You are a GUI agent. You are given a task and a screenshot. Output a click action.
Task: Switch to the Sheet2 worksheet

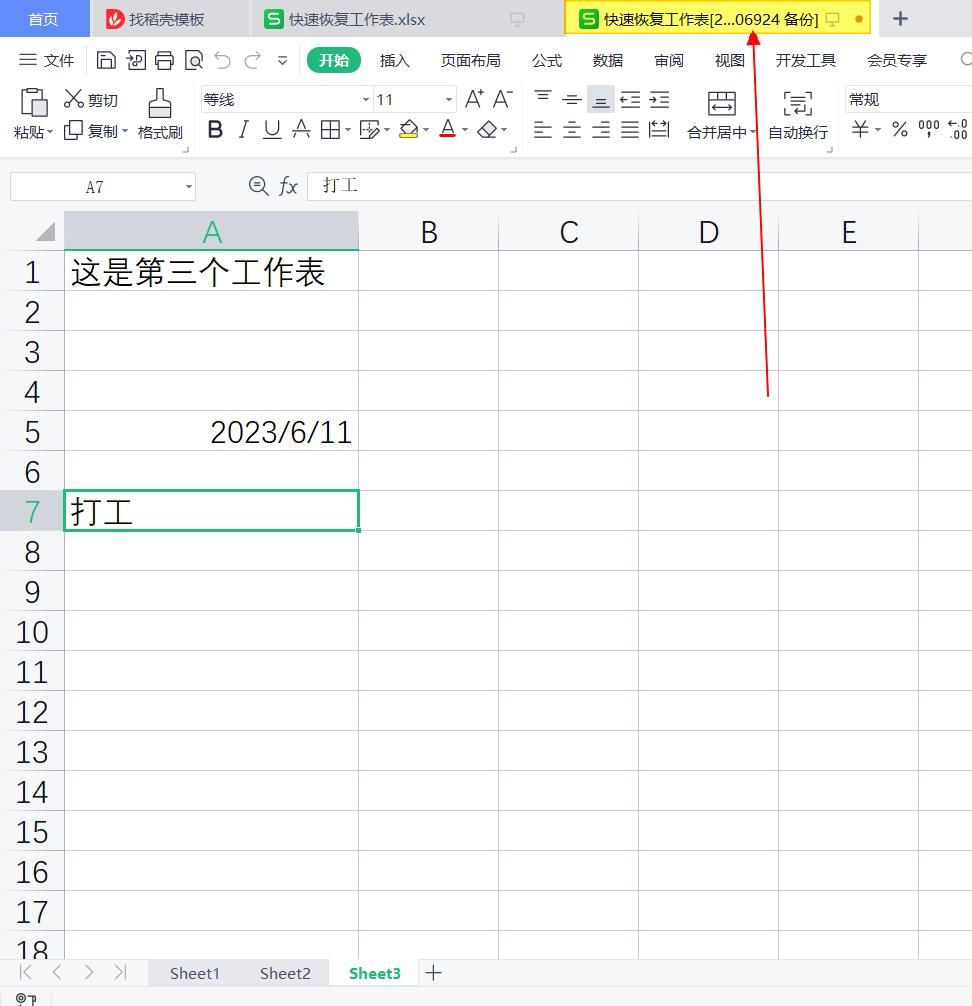tap(284, 973)
